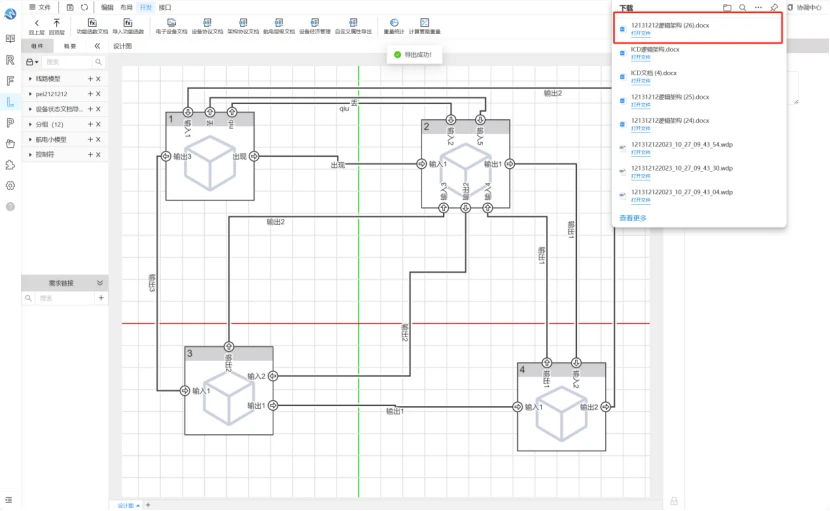Go back up one level (回上层)
The image size is (830, 511).
[37, 26]
